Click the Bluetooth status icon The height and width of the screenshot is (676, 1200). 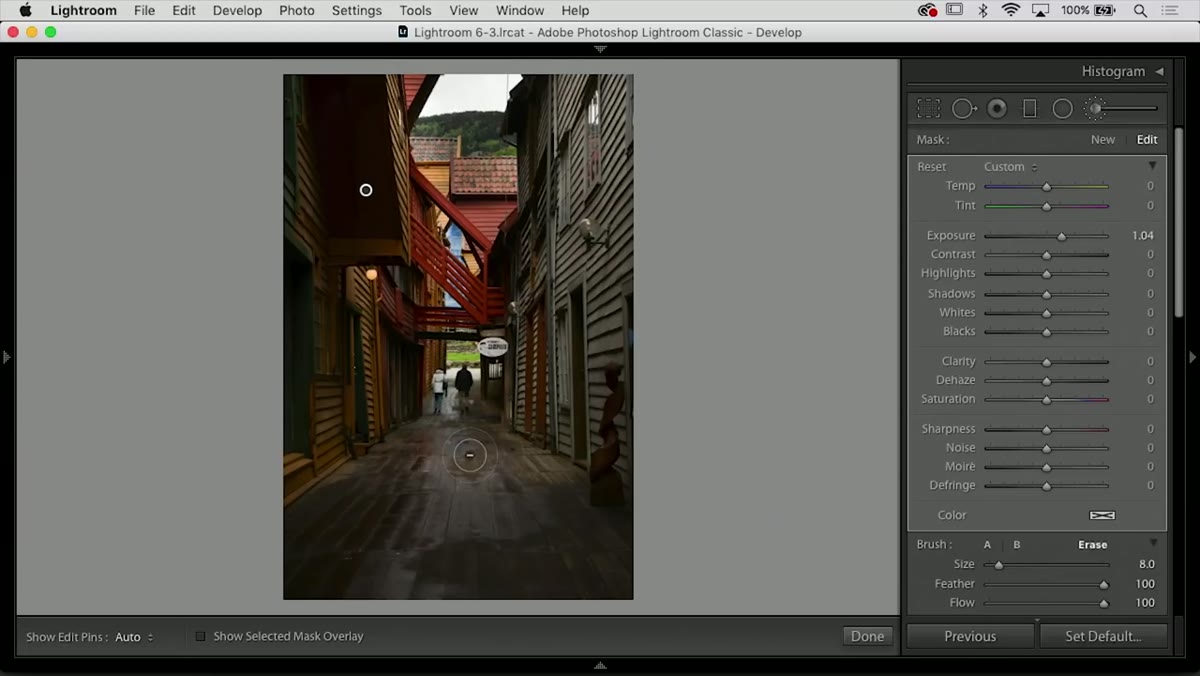[983, 10]
